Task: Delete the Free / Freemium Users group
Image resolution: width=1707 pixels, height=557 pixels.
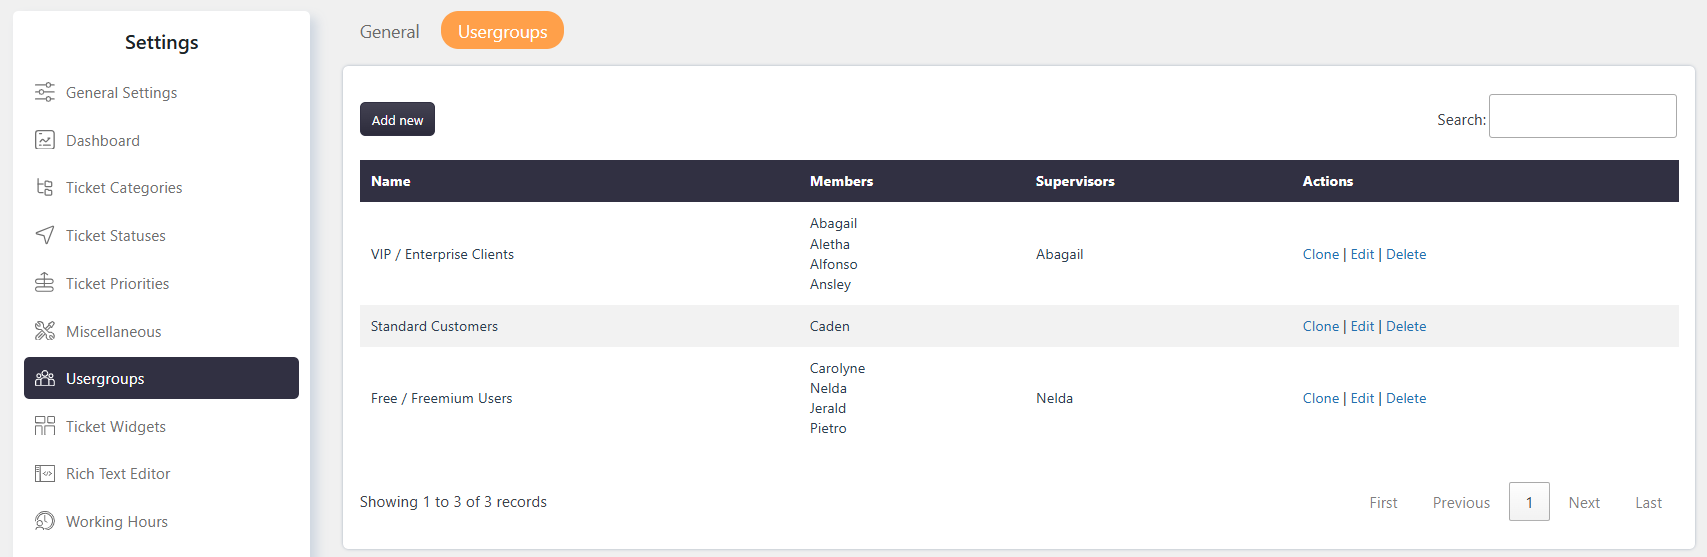Action: click(1406, 398)
